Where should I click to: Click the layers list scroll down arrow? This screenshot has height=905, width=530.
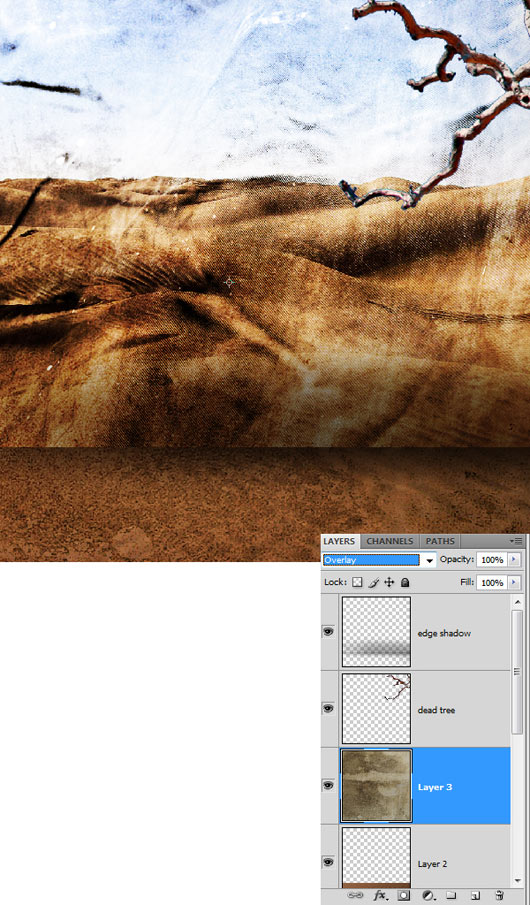(x=517, y=881)
